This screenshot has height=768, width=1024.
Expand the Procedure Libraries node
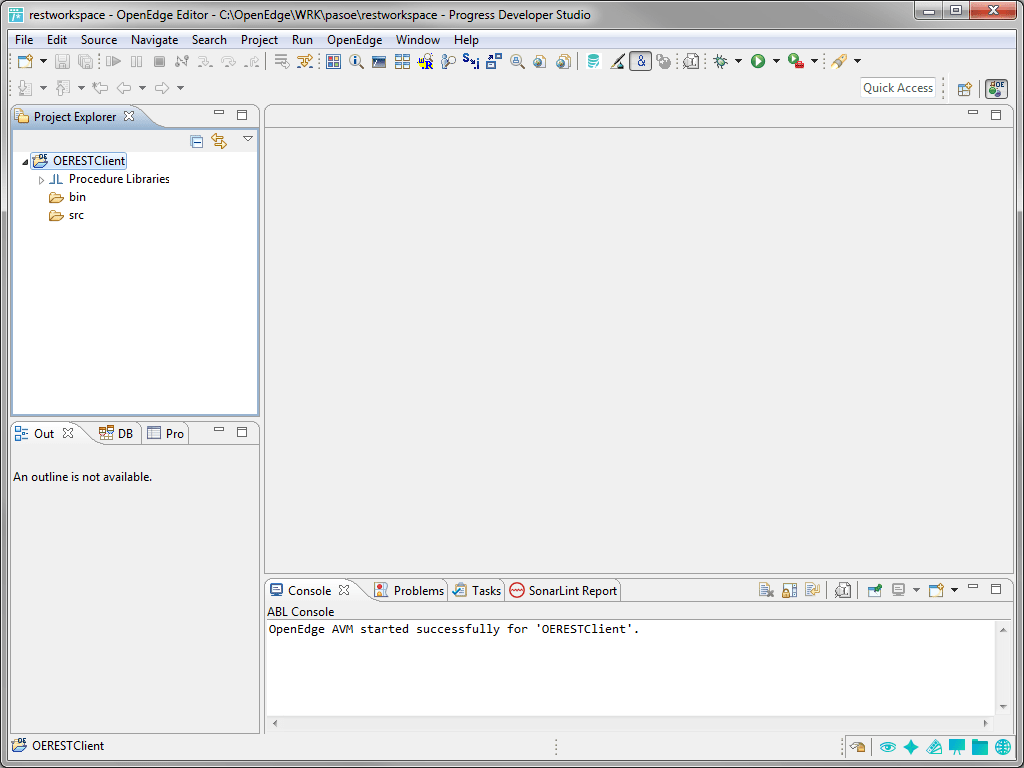tap(42, 180)
